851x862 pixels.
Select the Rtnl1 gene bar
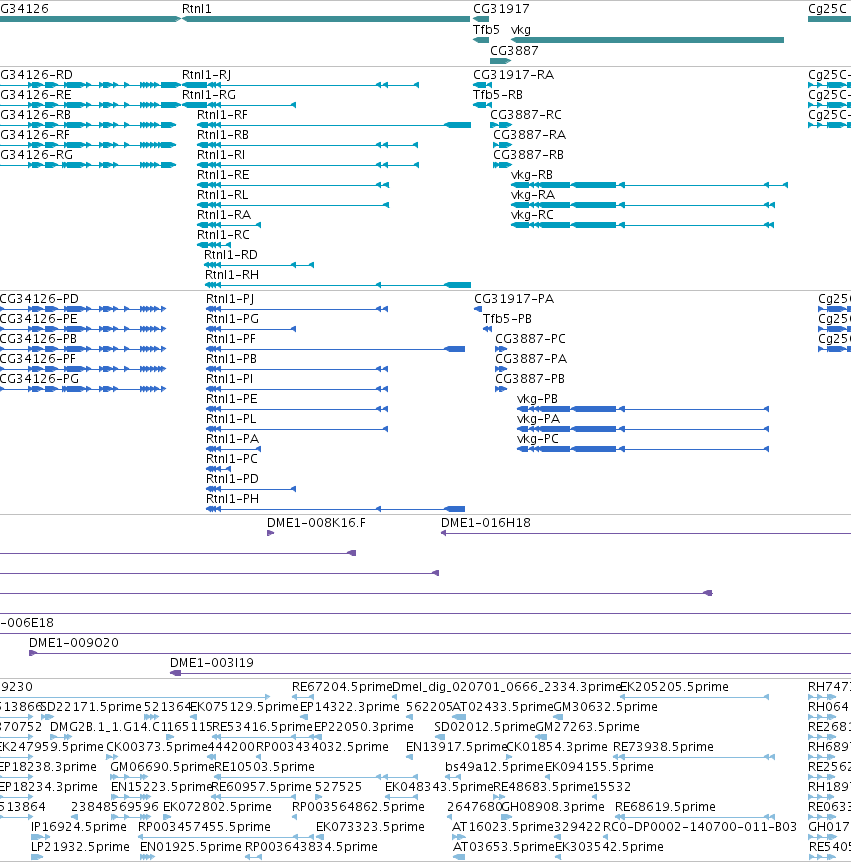click(326, 19)
